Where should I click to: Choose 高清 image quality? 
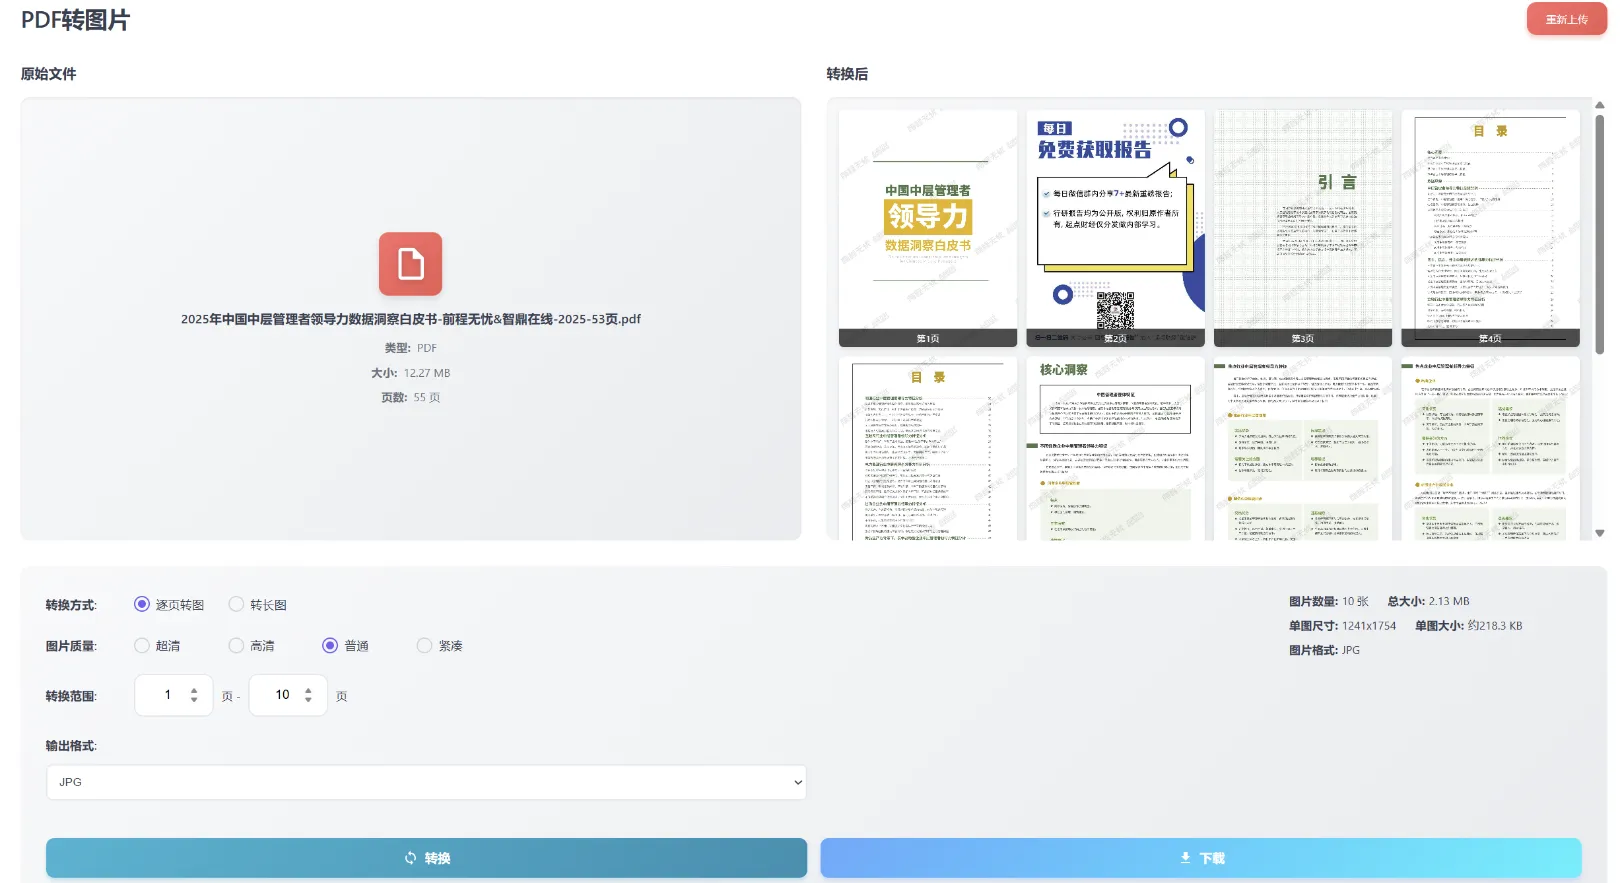point(236,646)
